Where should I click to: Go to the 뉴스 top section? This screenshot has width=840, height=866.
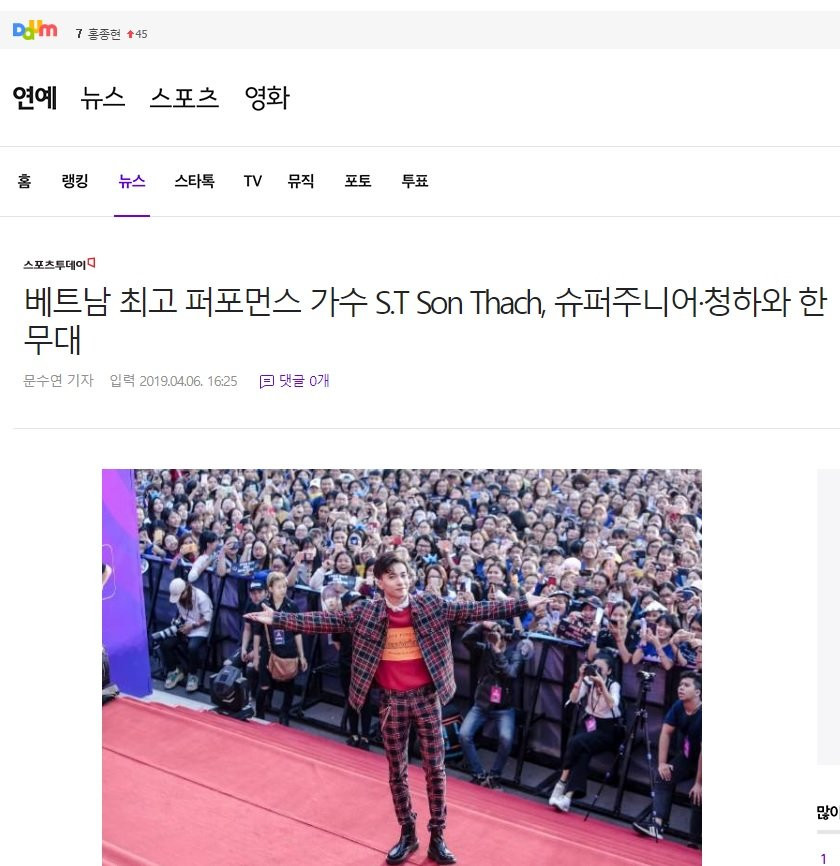coord(103,98)
